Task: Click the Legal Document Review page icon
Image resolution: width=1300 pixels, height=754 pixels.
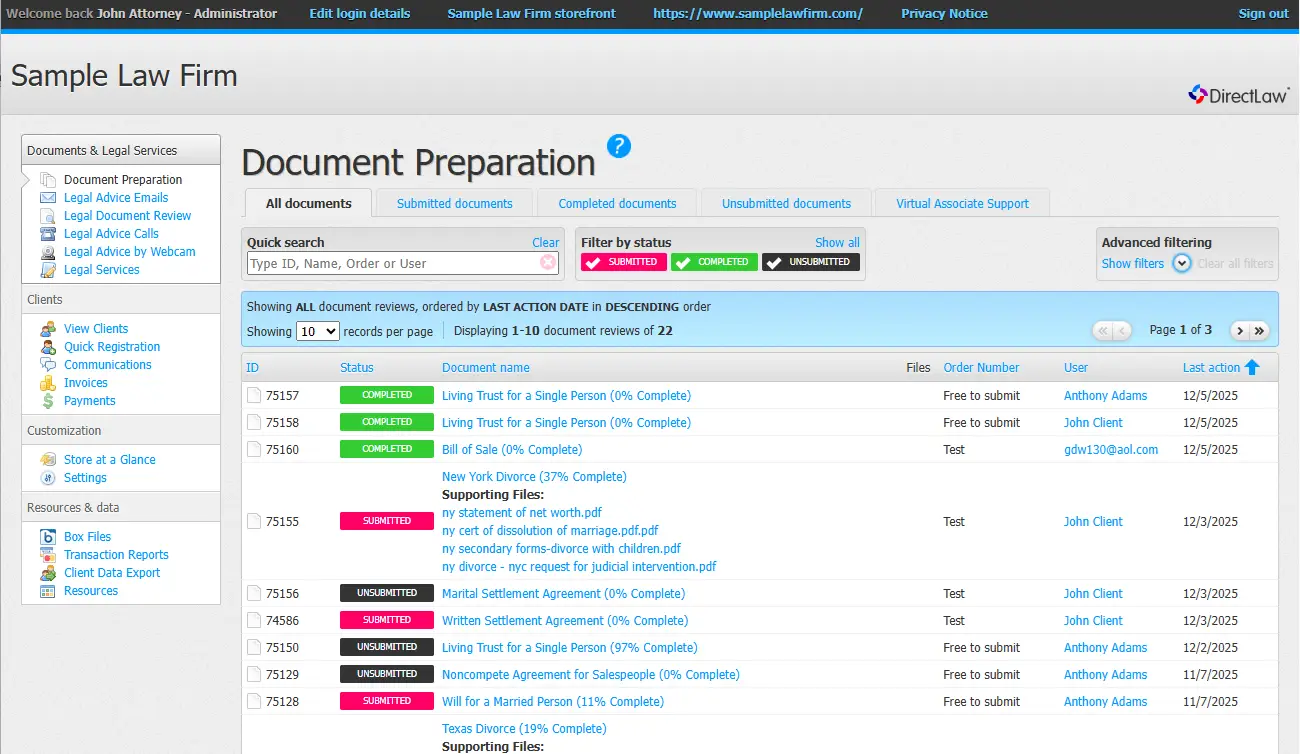Action: (47, 215)
